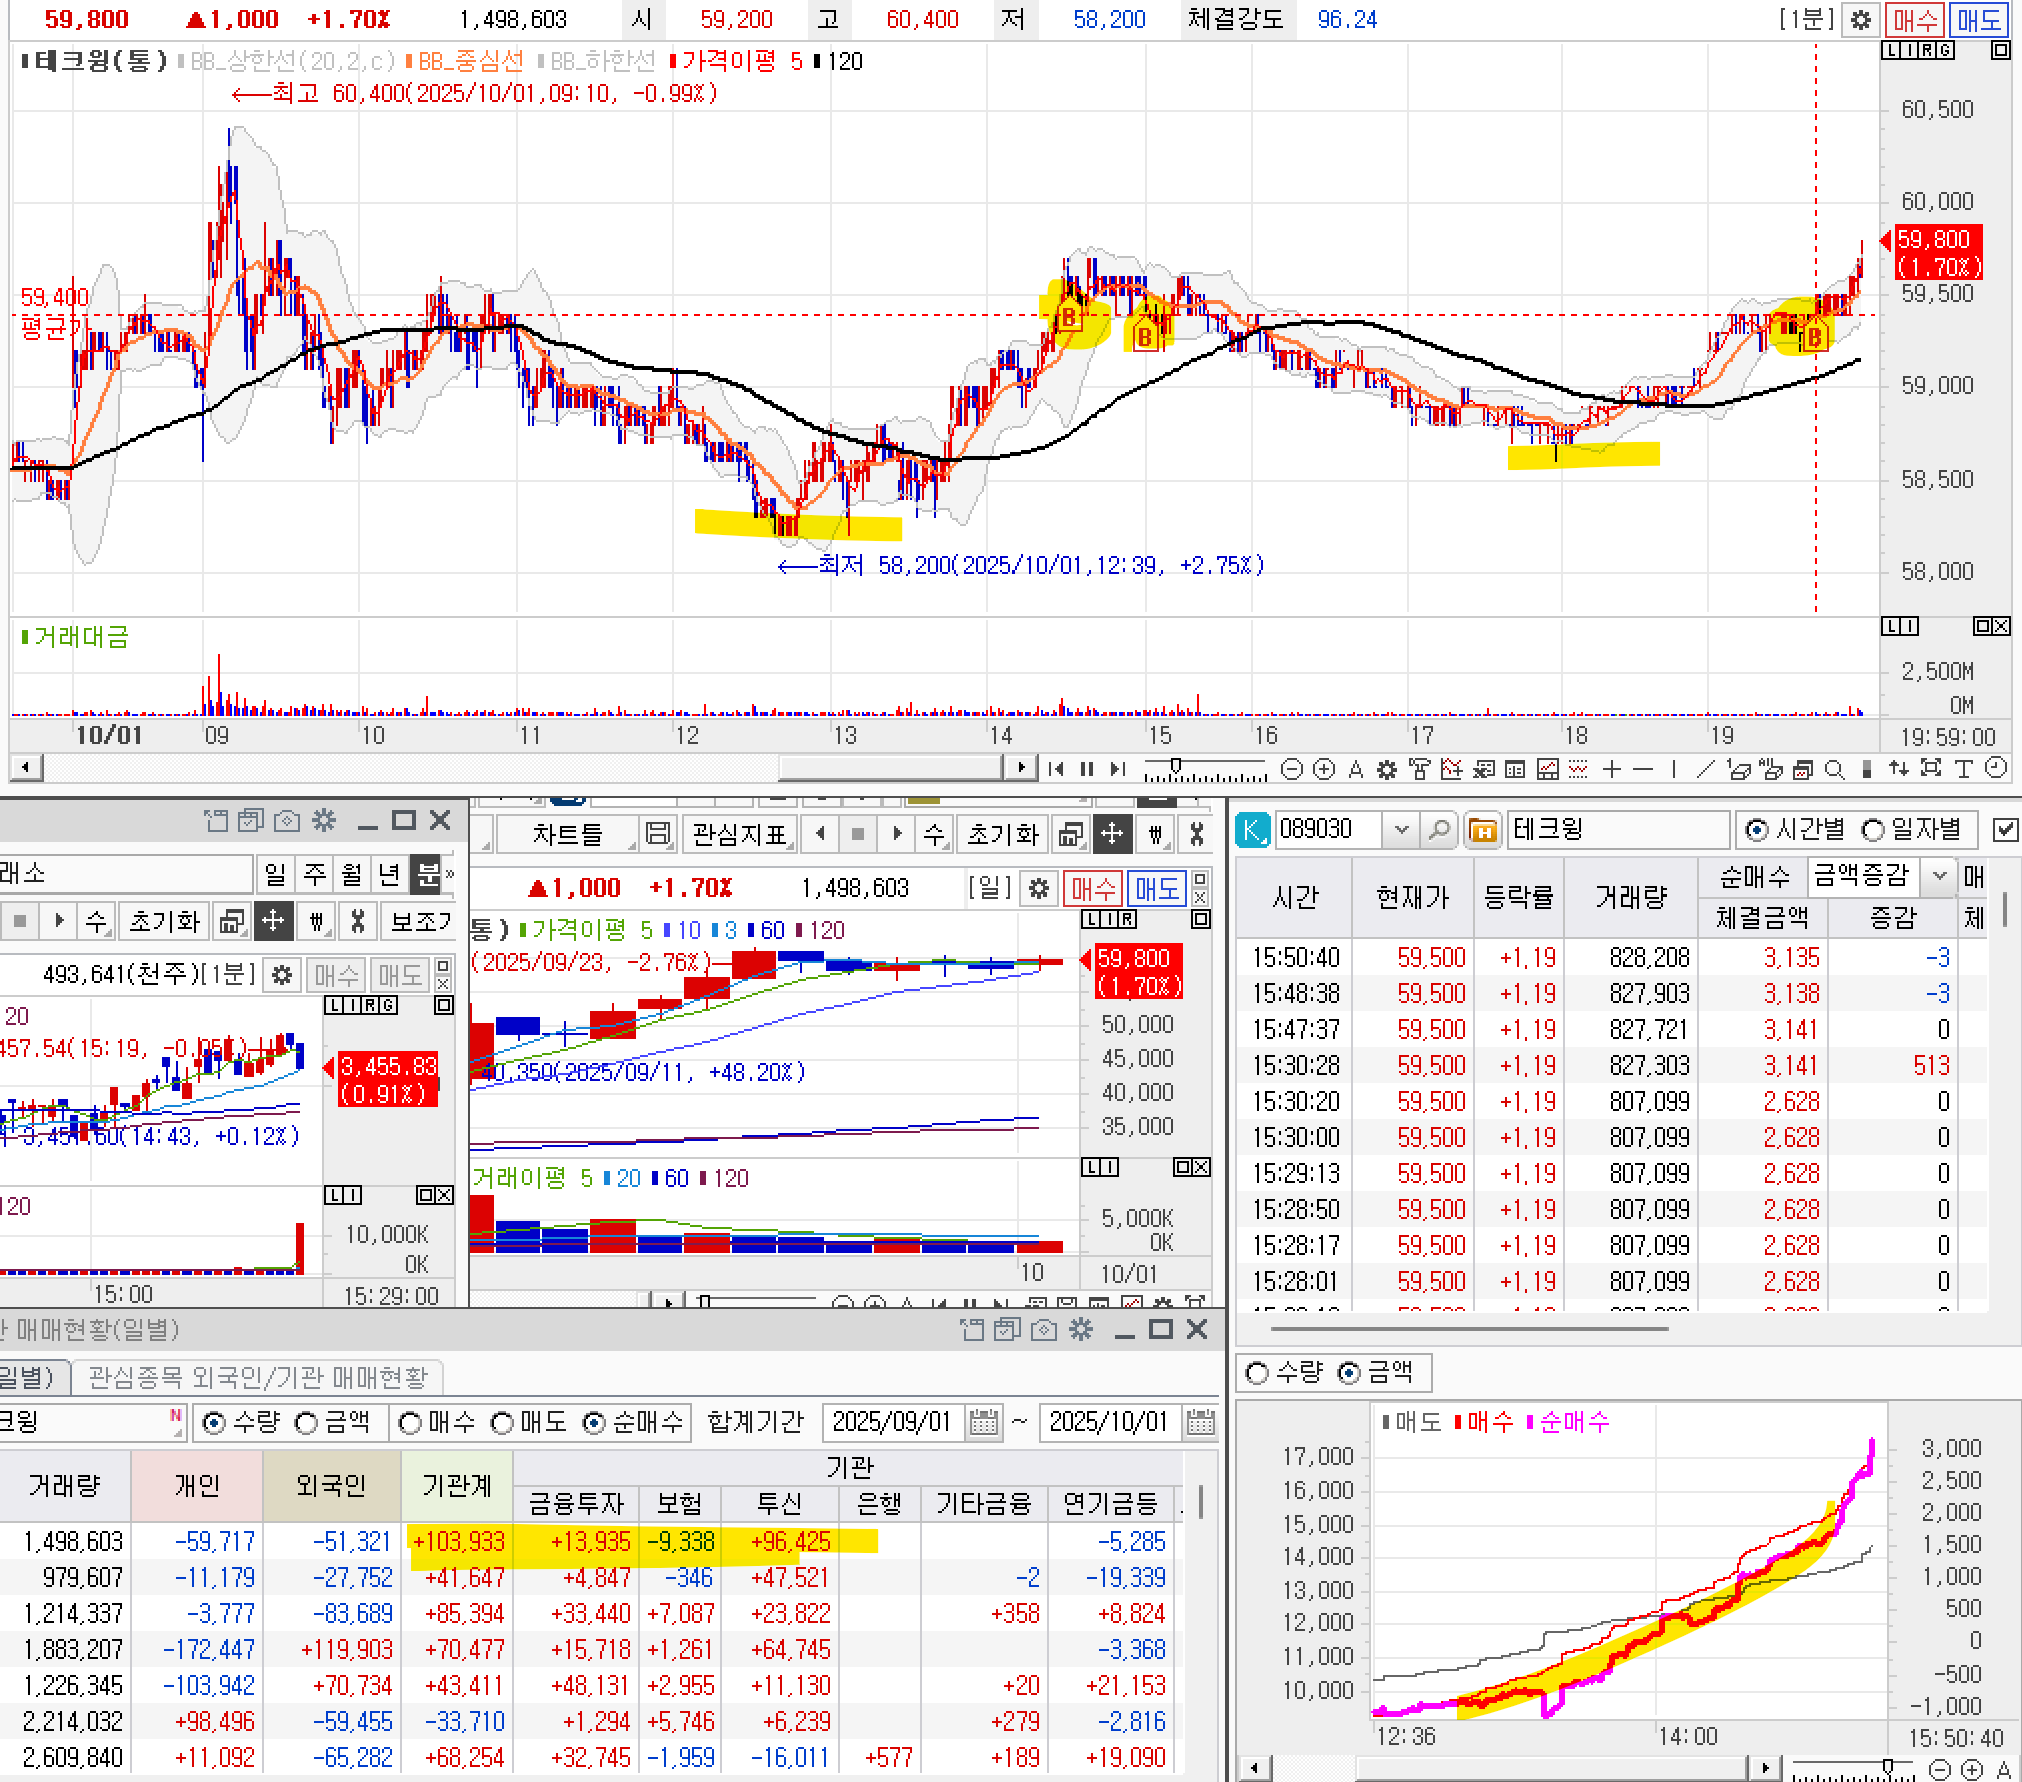Expand the 금액증감 dropdown arrow

[1939, 876]
